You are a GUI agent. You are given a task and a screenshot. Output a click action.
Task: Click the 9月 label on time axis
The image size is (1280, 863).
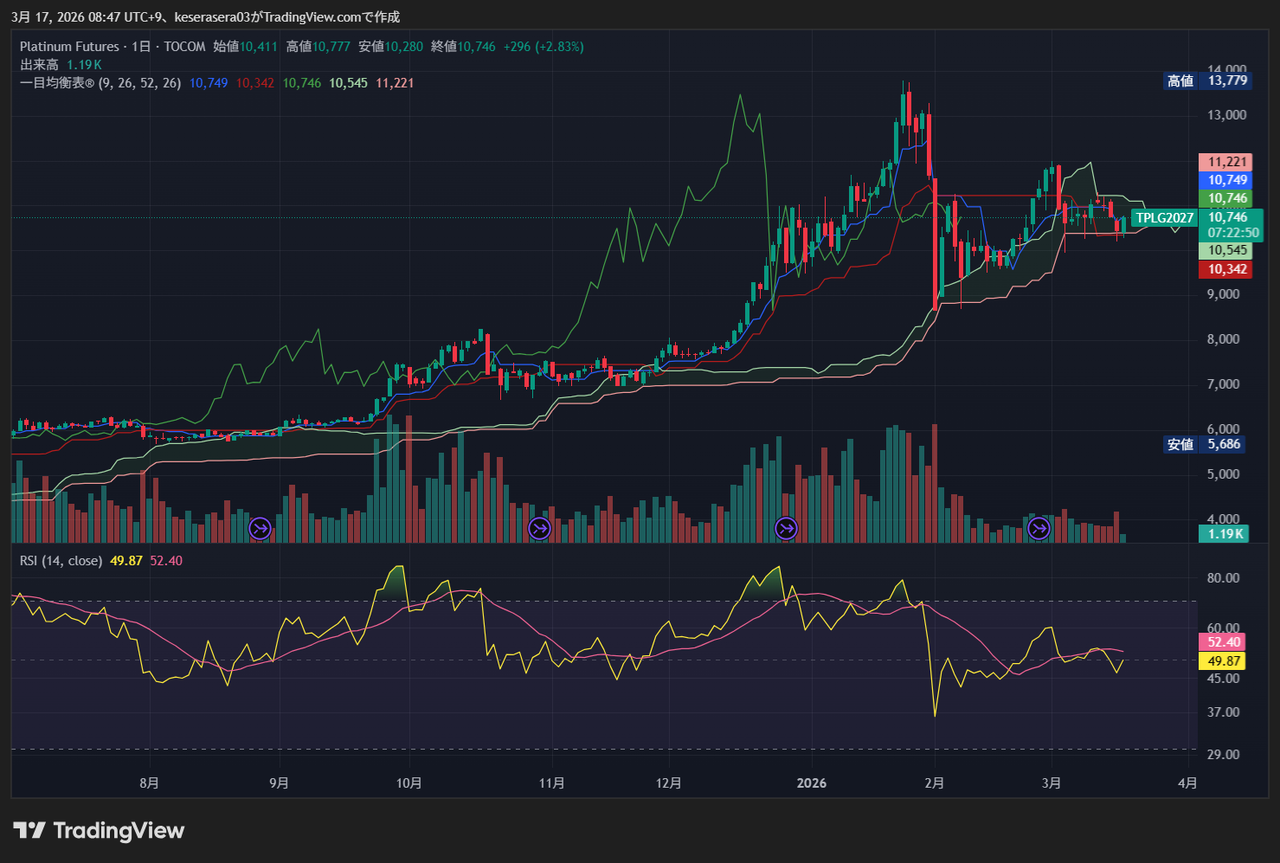(x=280, y=783)
